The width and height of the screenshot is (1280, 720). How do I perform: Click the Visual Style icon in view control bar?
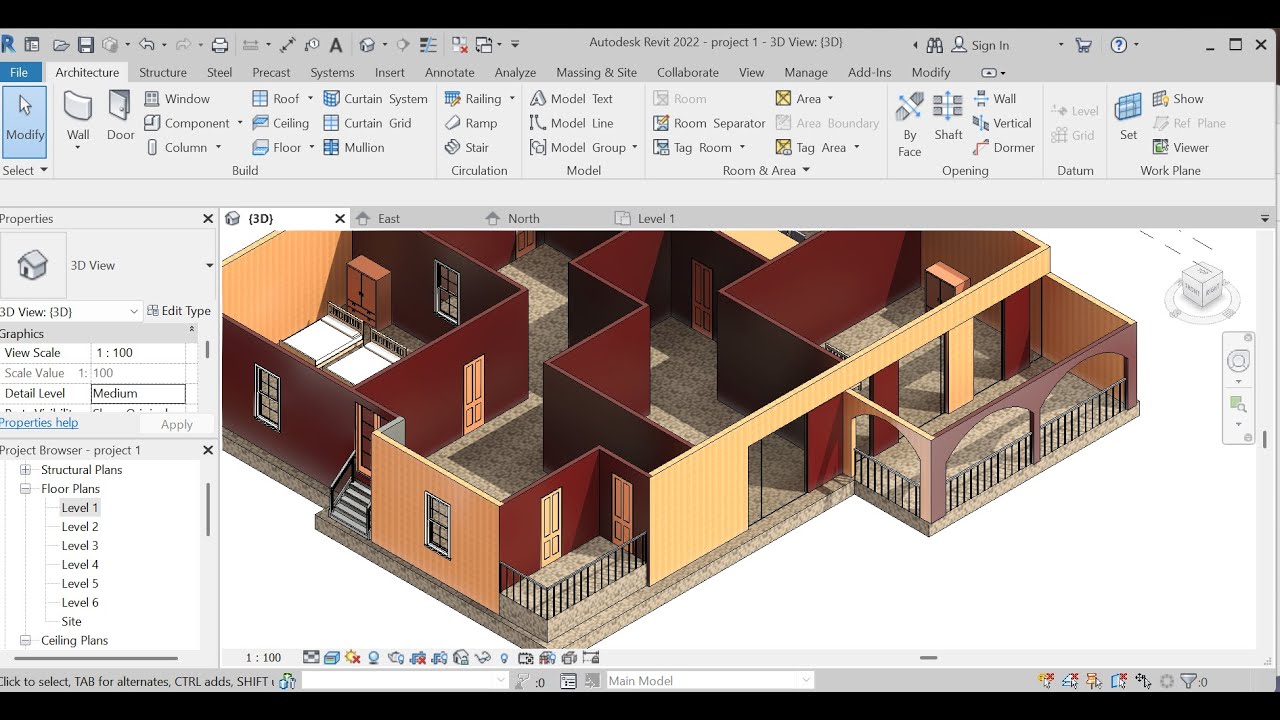coord(332,658)
